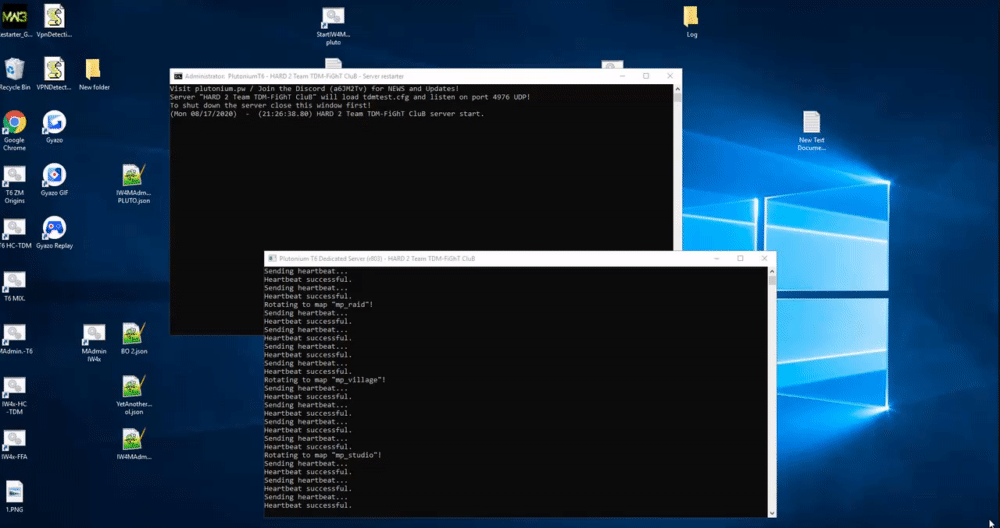Screen dimensions: 1000x528
Task: Click 'Rotating to map "mp_raid"!' console line
Action: (x=318, y=305)
